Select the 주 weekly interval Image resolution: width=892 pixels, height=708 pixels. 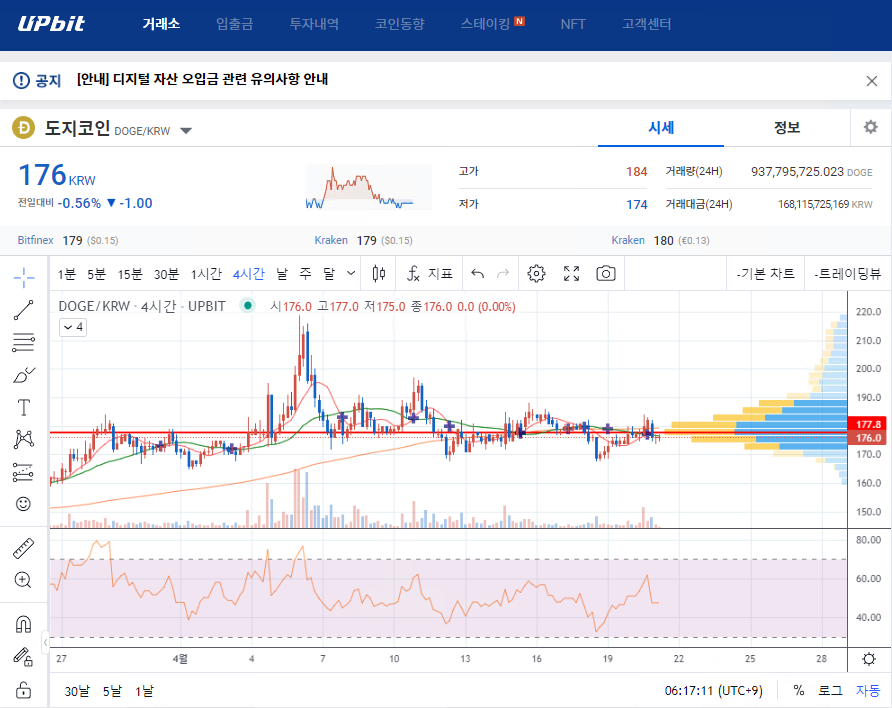click(x=305, y=274)
